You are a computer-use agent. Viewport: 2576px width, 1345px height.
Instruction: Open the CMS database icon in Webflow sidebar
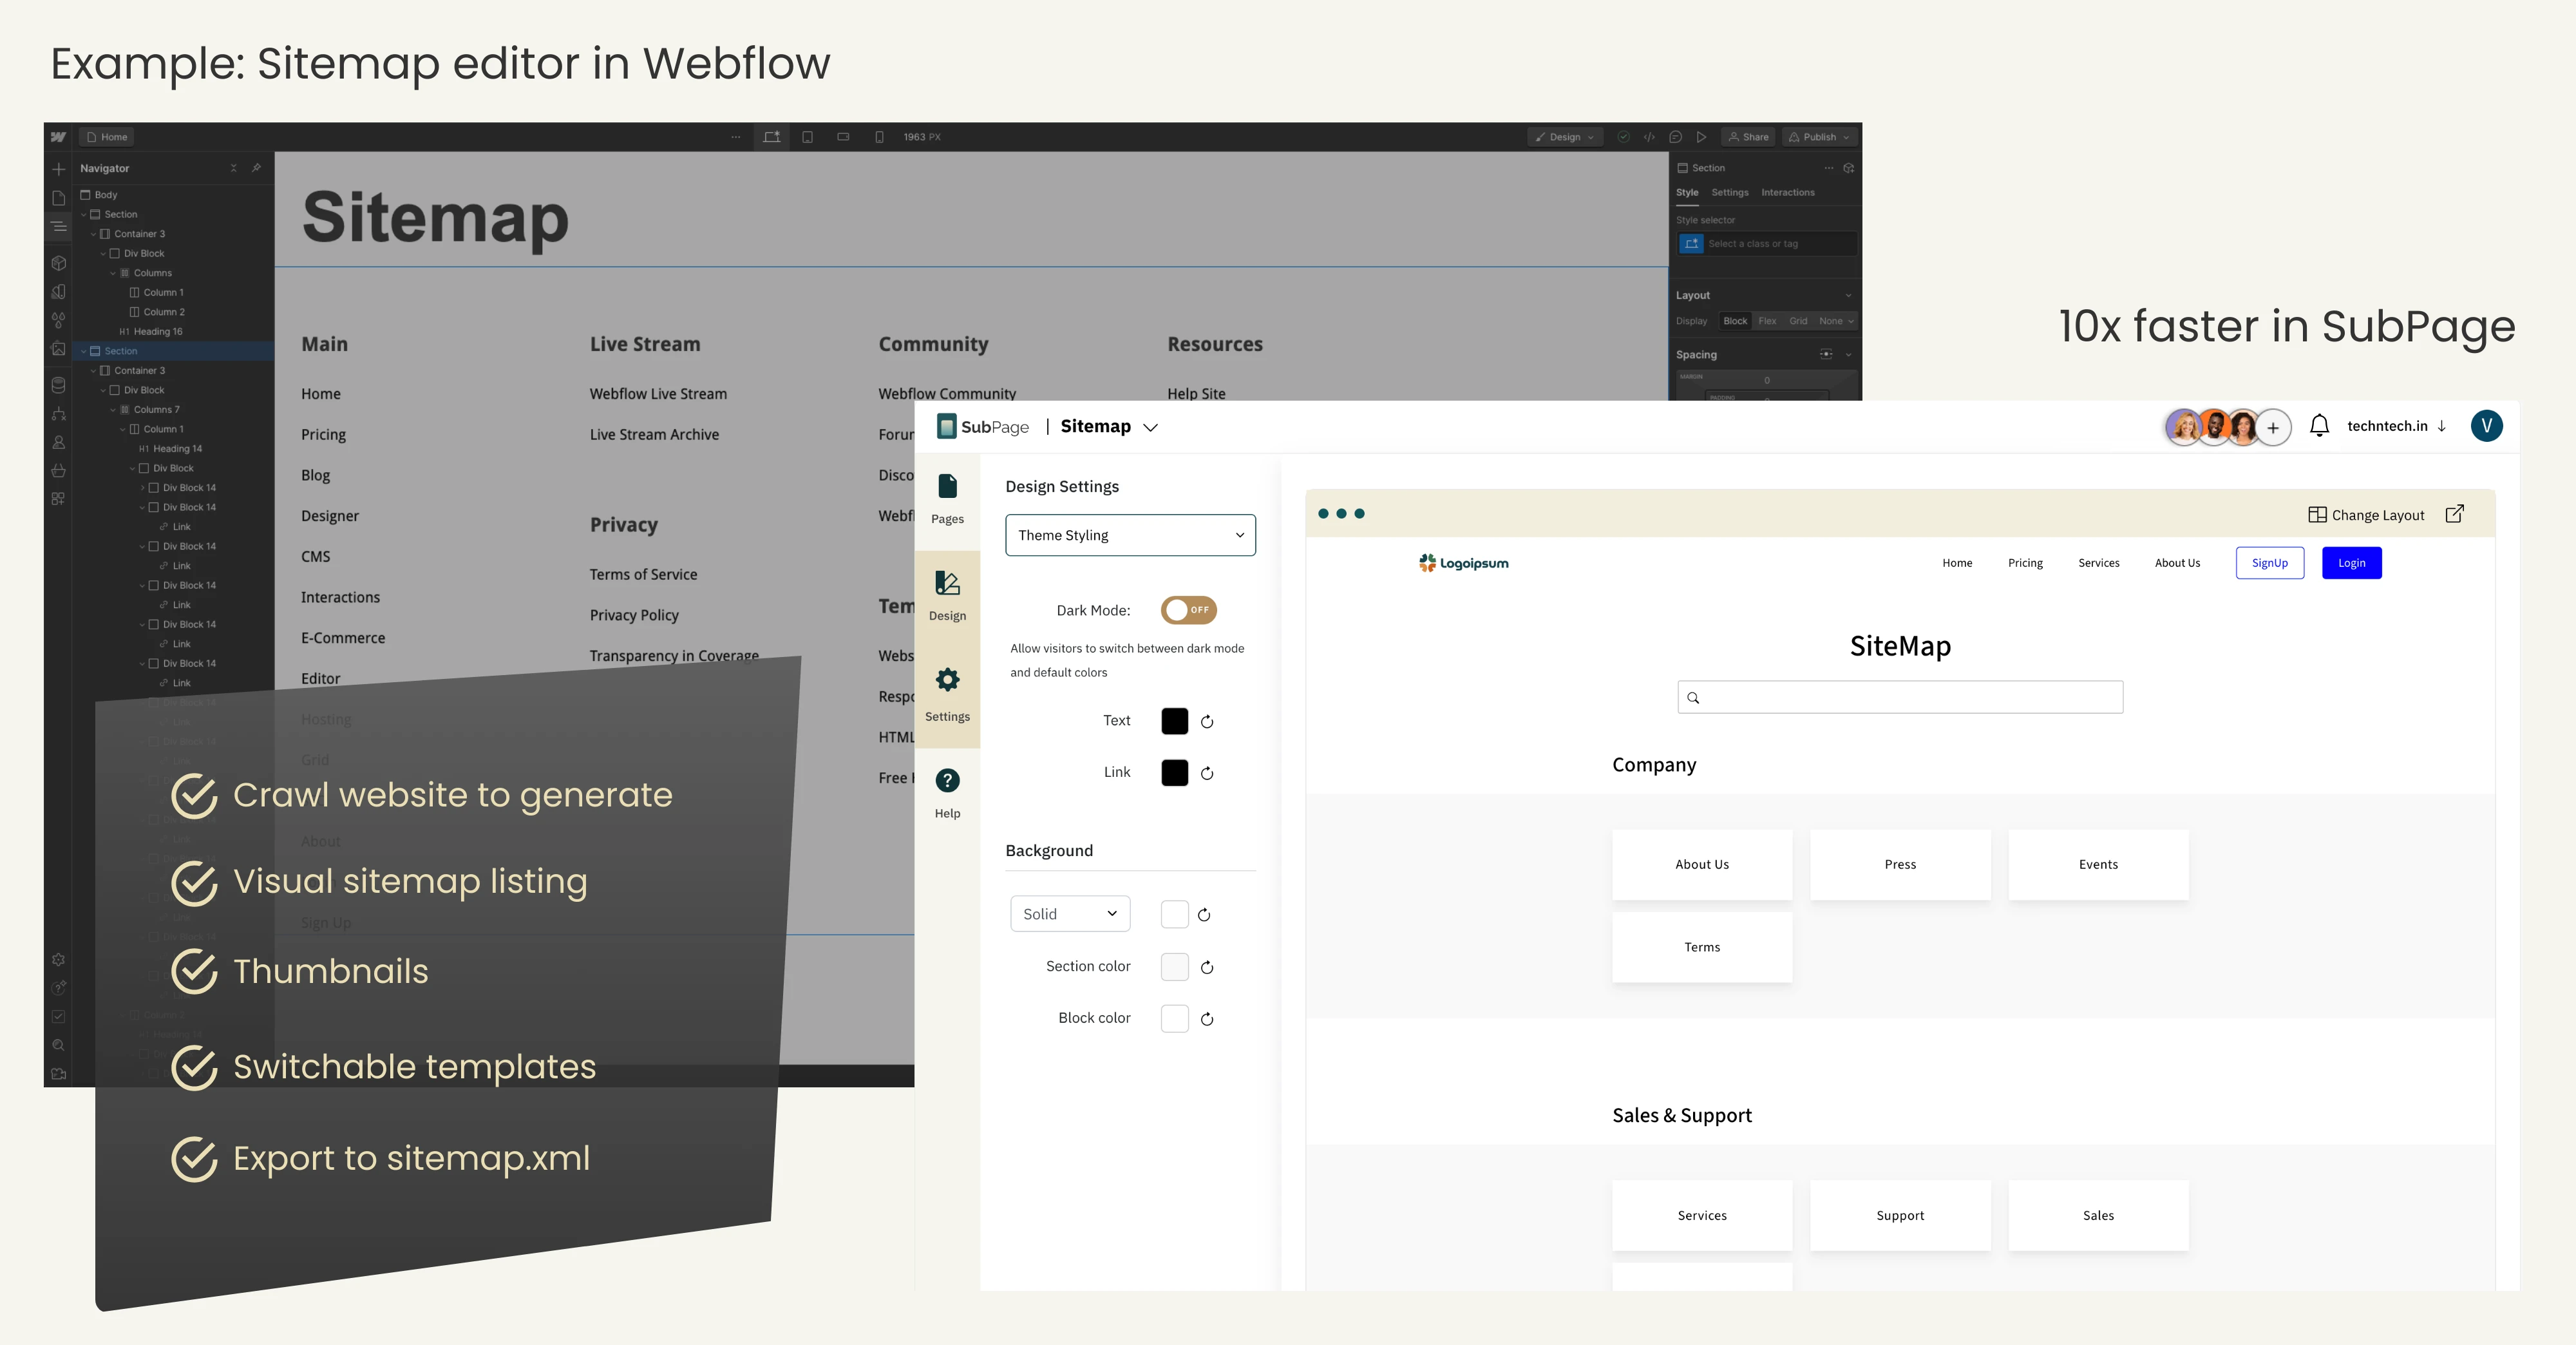coord(58,385)
